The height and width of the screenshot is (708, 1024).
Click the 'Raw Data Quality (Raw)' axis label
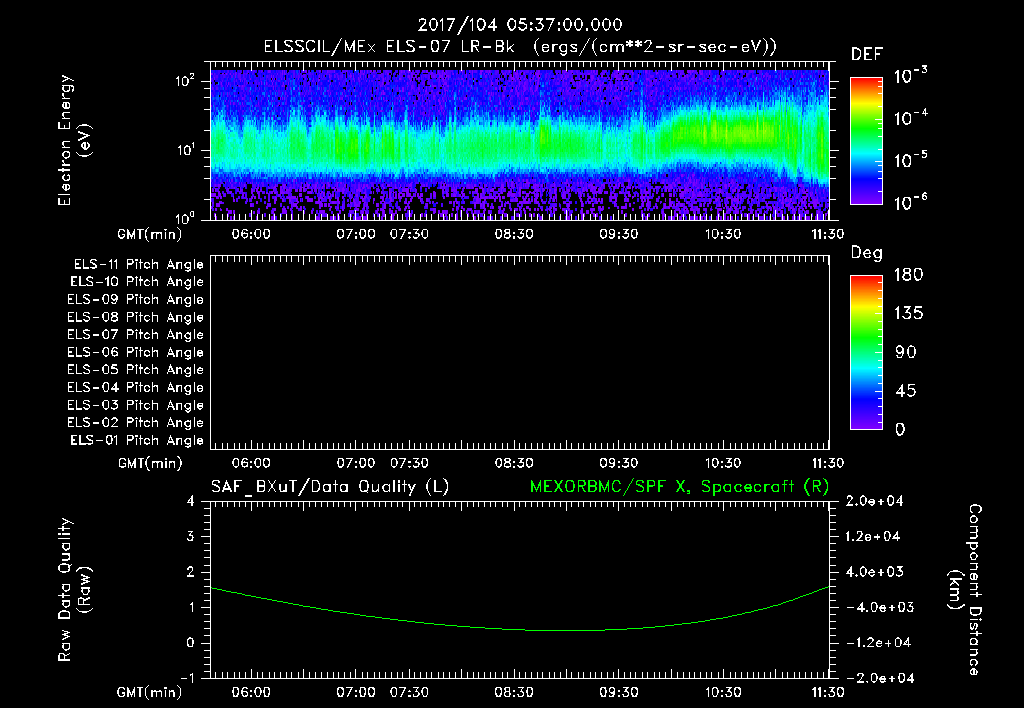pyautogui.click(x=74, y=590)
